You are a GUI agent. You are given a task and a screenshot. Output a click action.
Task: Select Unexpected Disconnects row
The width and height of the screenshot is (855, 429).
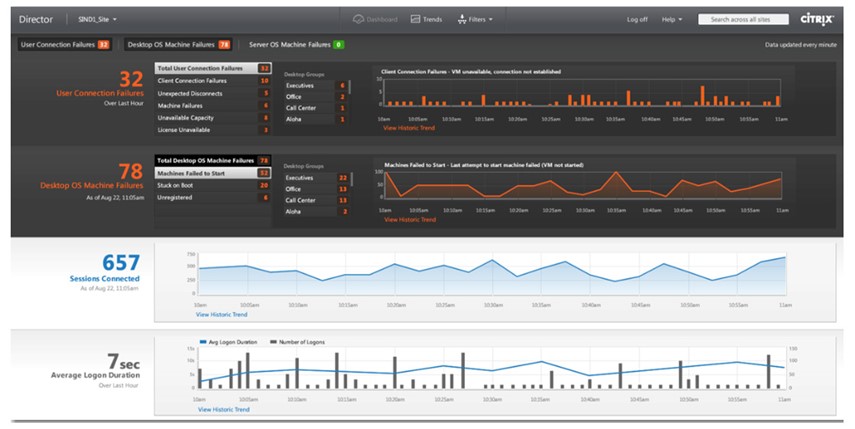(213, 93)
